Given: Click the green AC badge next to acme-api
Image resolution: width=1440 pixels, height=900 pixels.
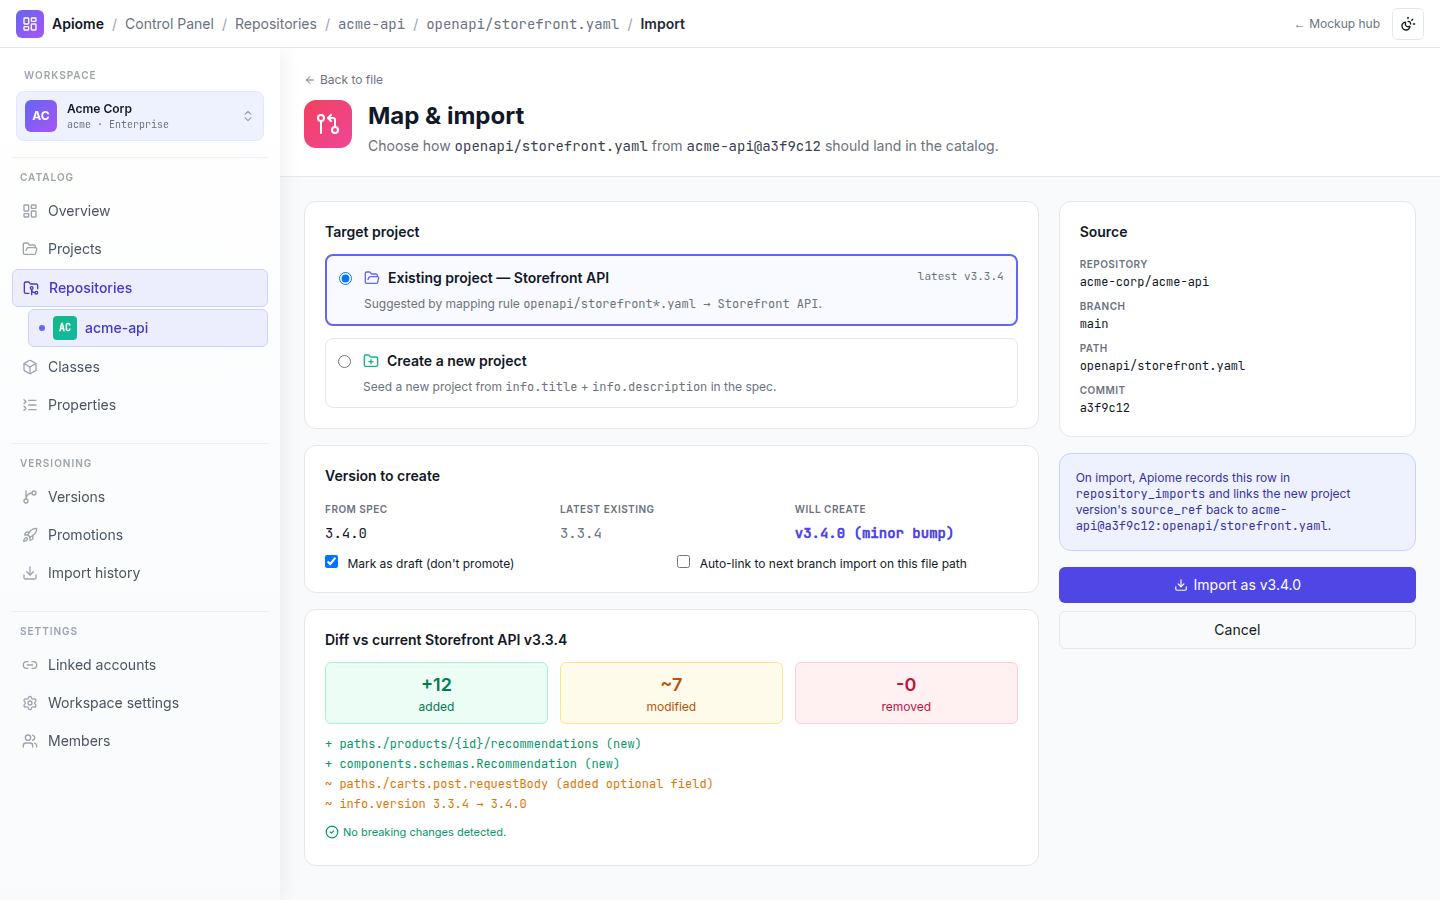Looking at the screenshot, I should [65, 328].
